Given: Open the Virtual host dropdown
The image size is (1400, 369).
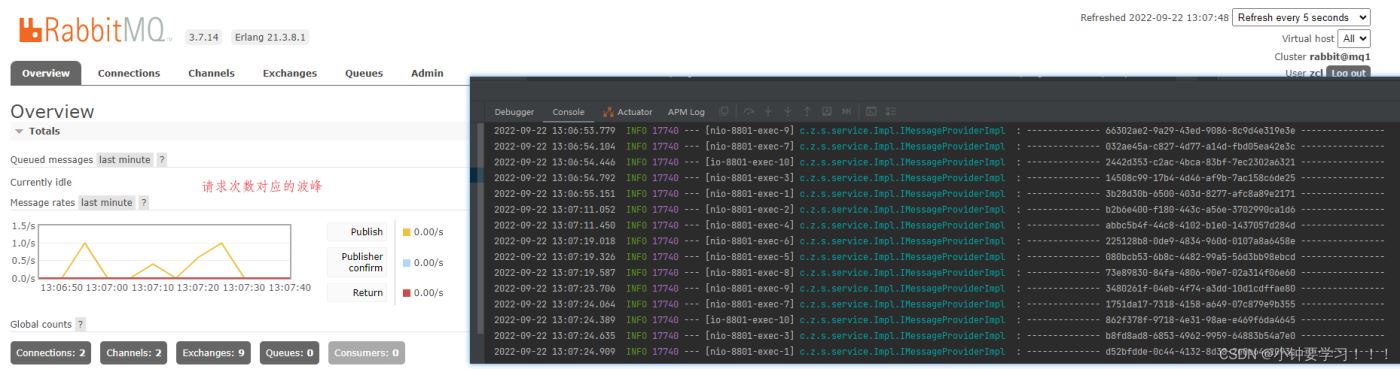Looking at the screenshot, I should tap(1353, 38).
